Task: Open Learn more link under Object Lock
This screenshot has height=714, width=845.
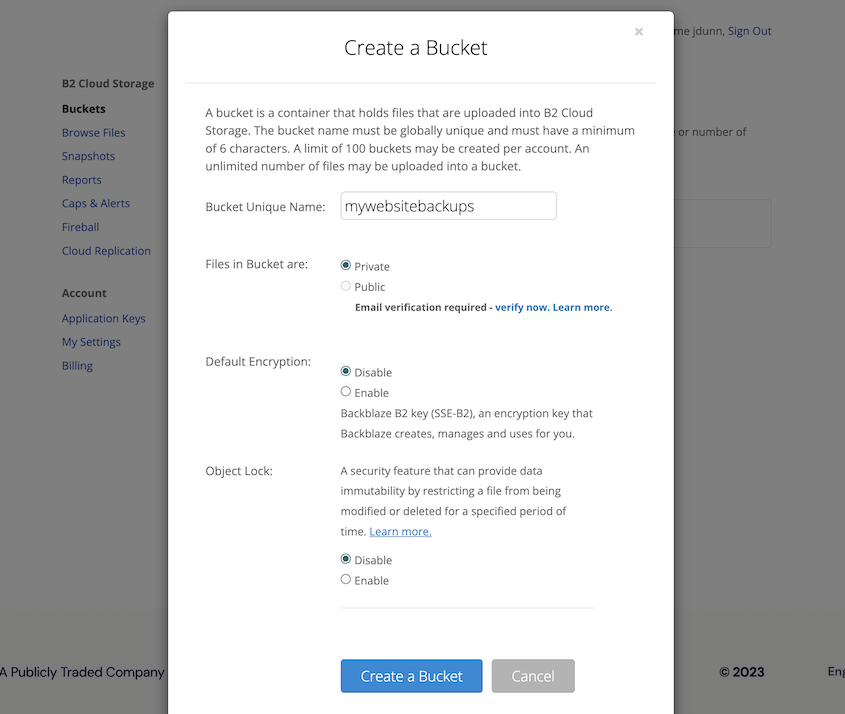Action: point(400,531)
